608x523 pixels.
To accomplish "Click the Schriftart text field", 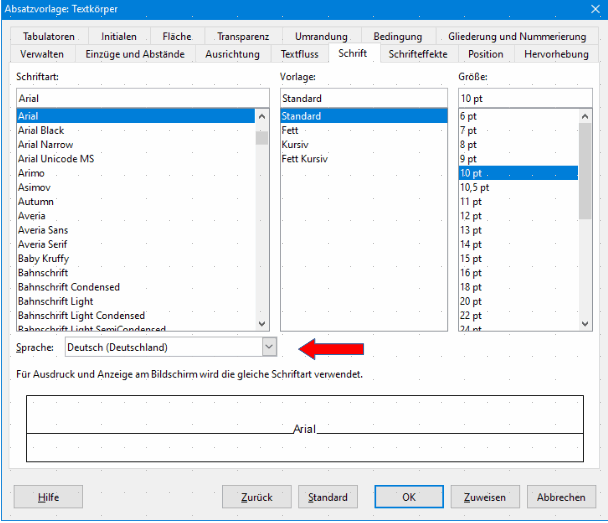I will pyautogui.click(x=143, y=98).
